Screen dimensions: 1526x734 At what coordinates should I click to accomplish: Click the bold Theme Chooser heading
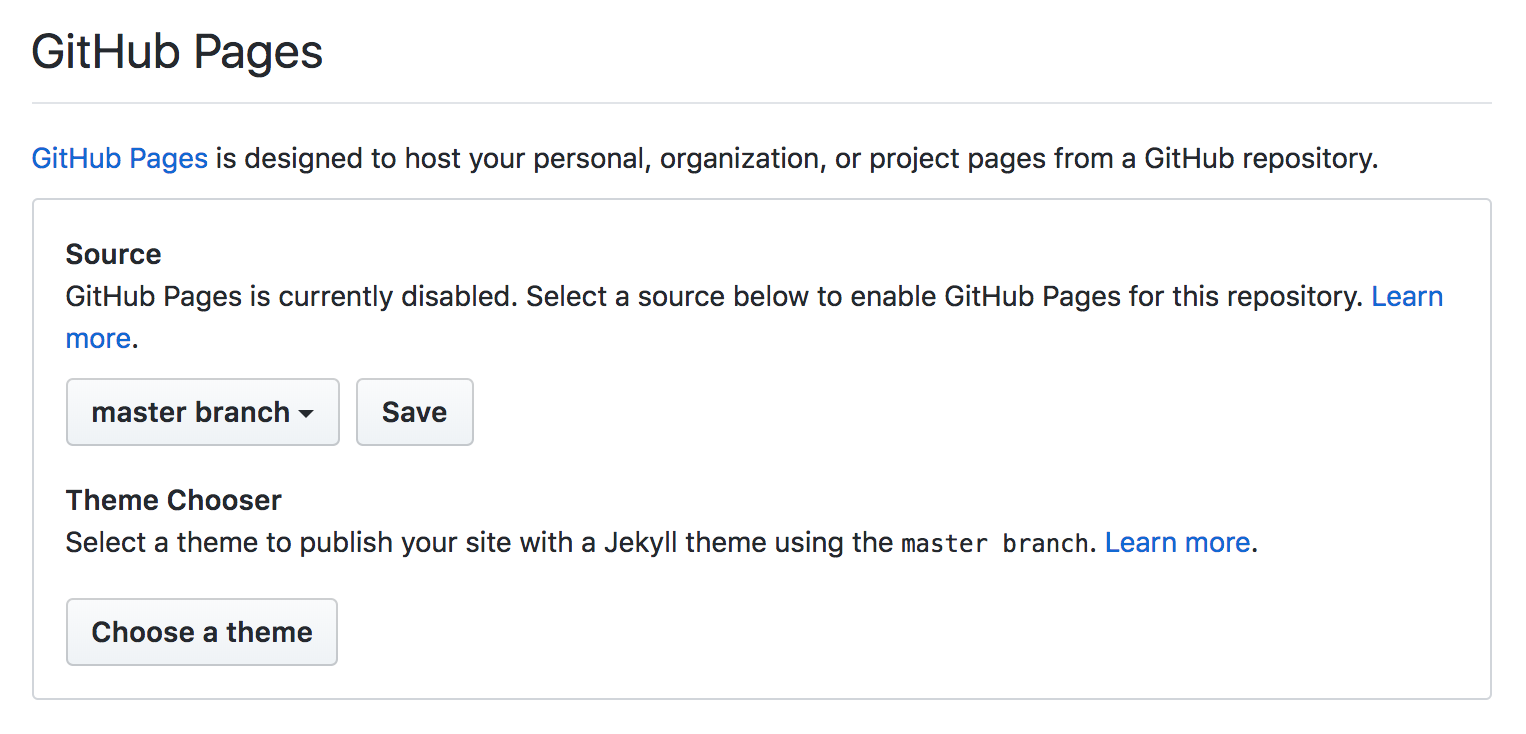(174, 500)
